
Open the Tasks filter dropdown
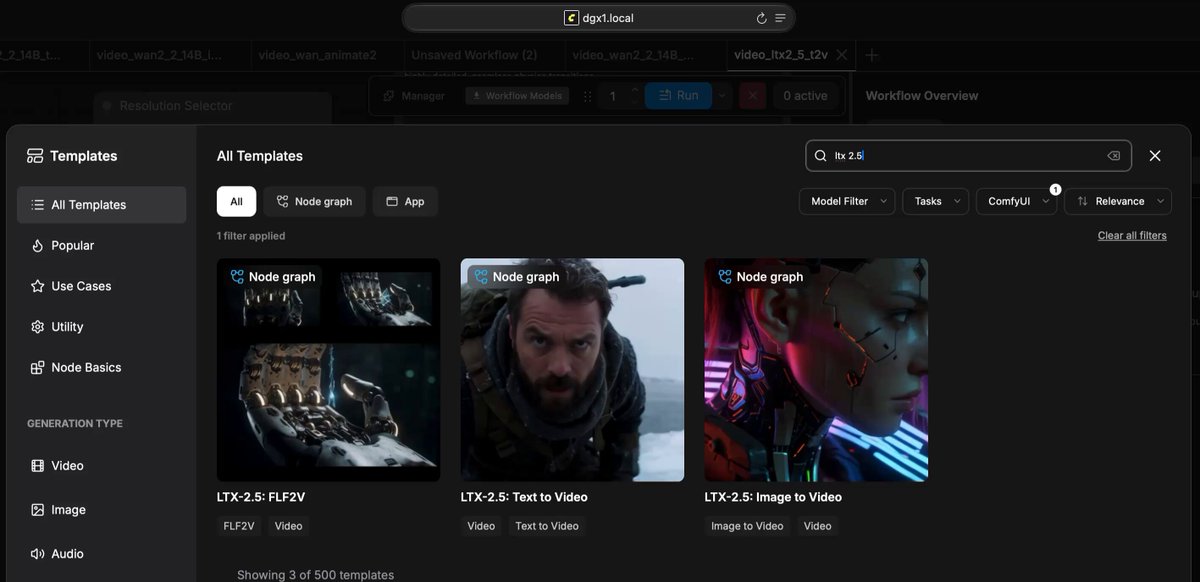tap(935, 201)
